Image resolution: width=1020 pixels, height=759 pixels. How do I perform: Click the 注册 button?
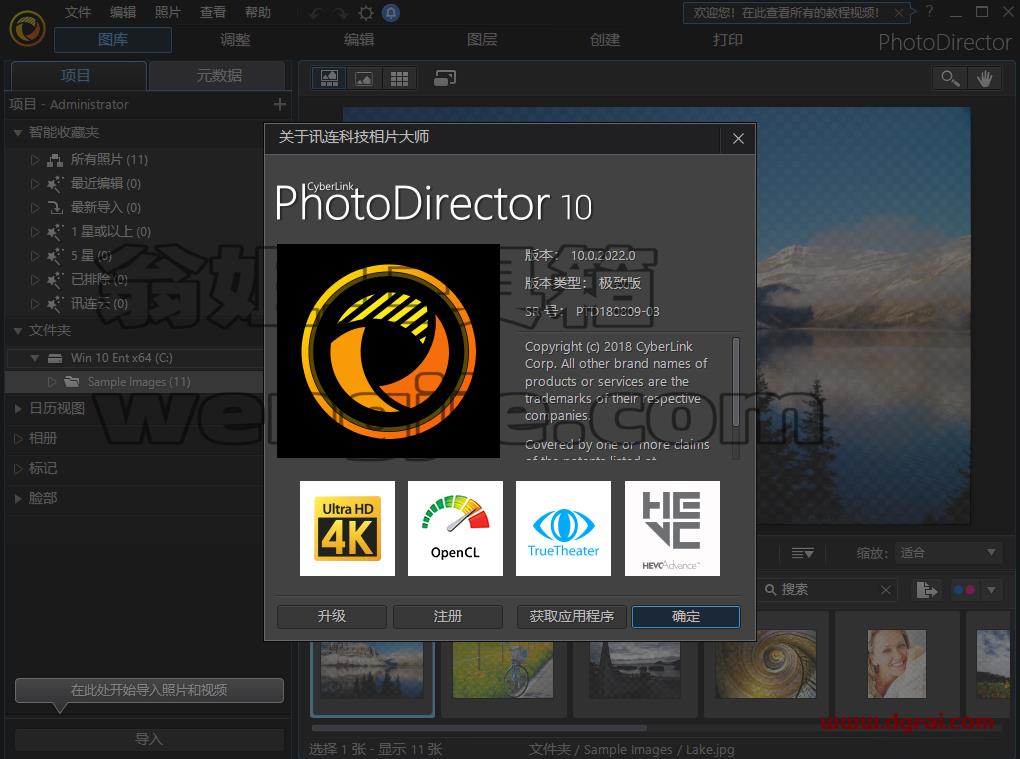click(x=448, y=616)
